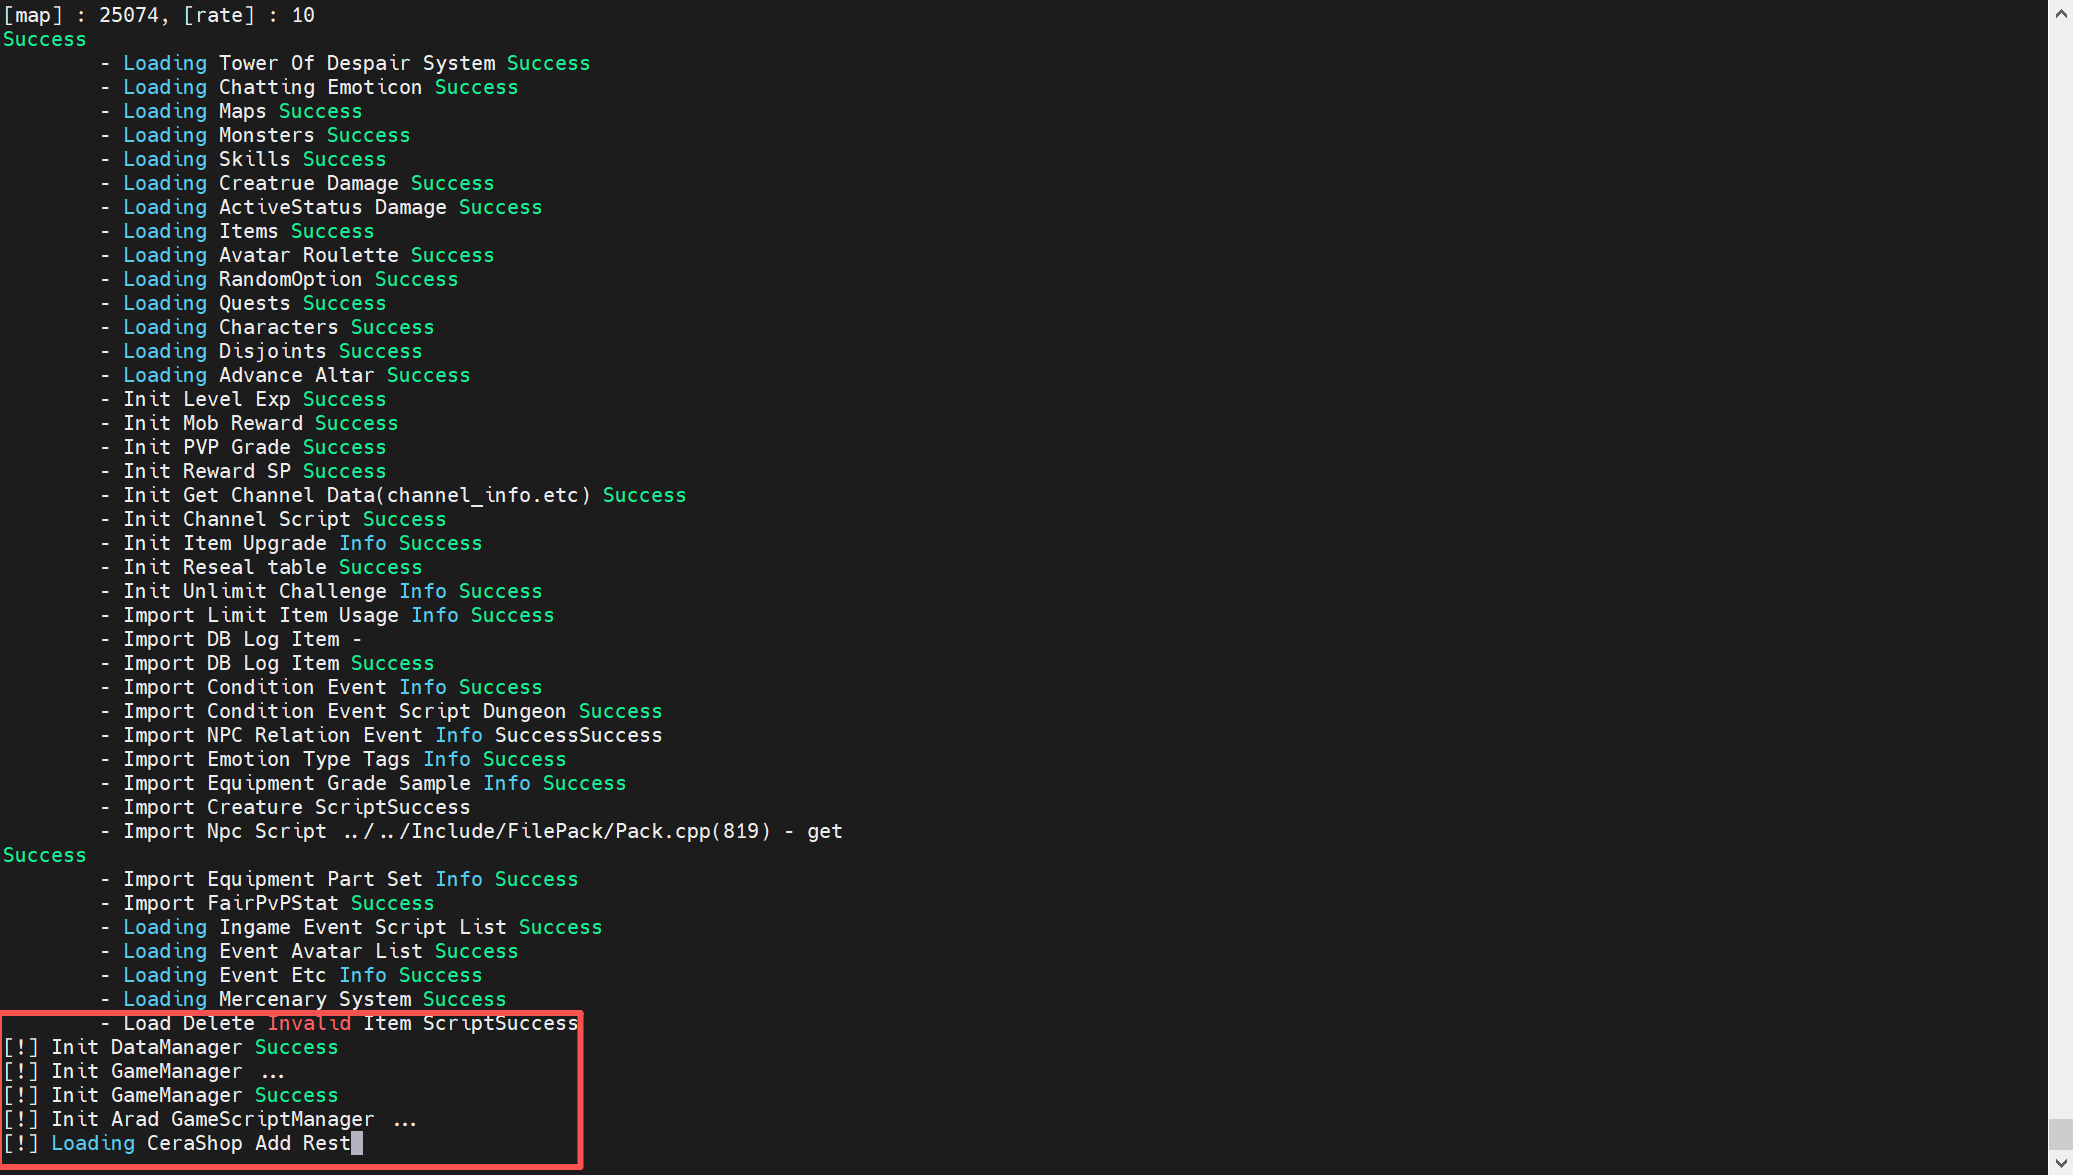This screenshot has height=1175, width=2073.
Task: Click 'Loading RandomOption Success' line
Action: 279,279
